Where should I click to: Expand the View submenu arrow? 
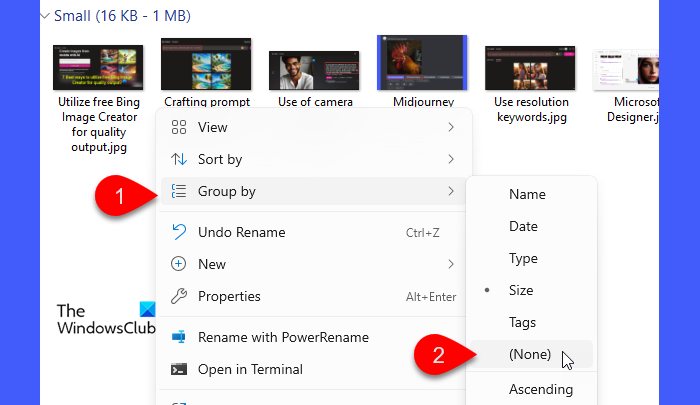tap(451, 127)
